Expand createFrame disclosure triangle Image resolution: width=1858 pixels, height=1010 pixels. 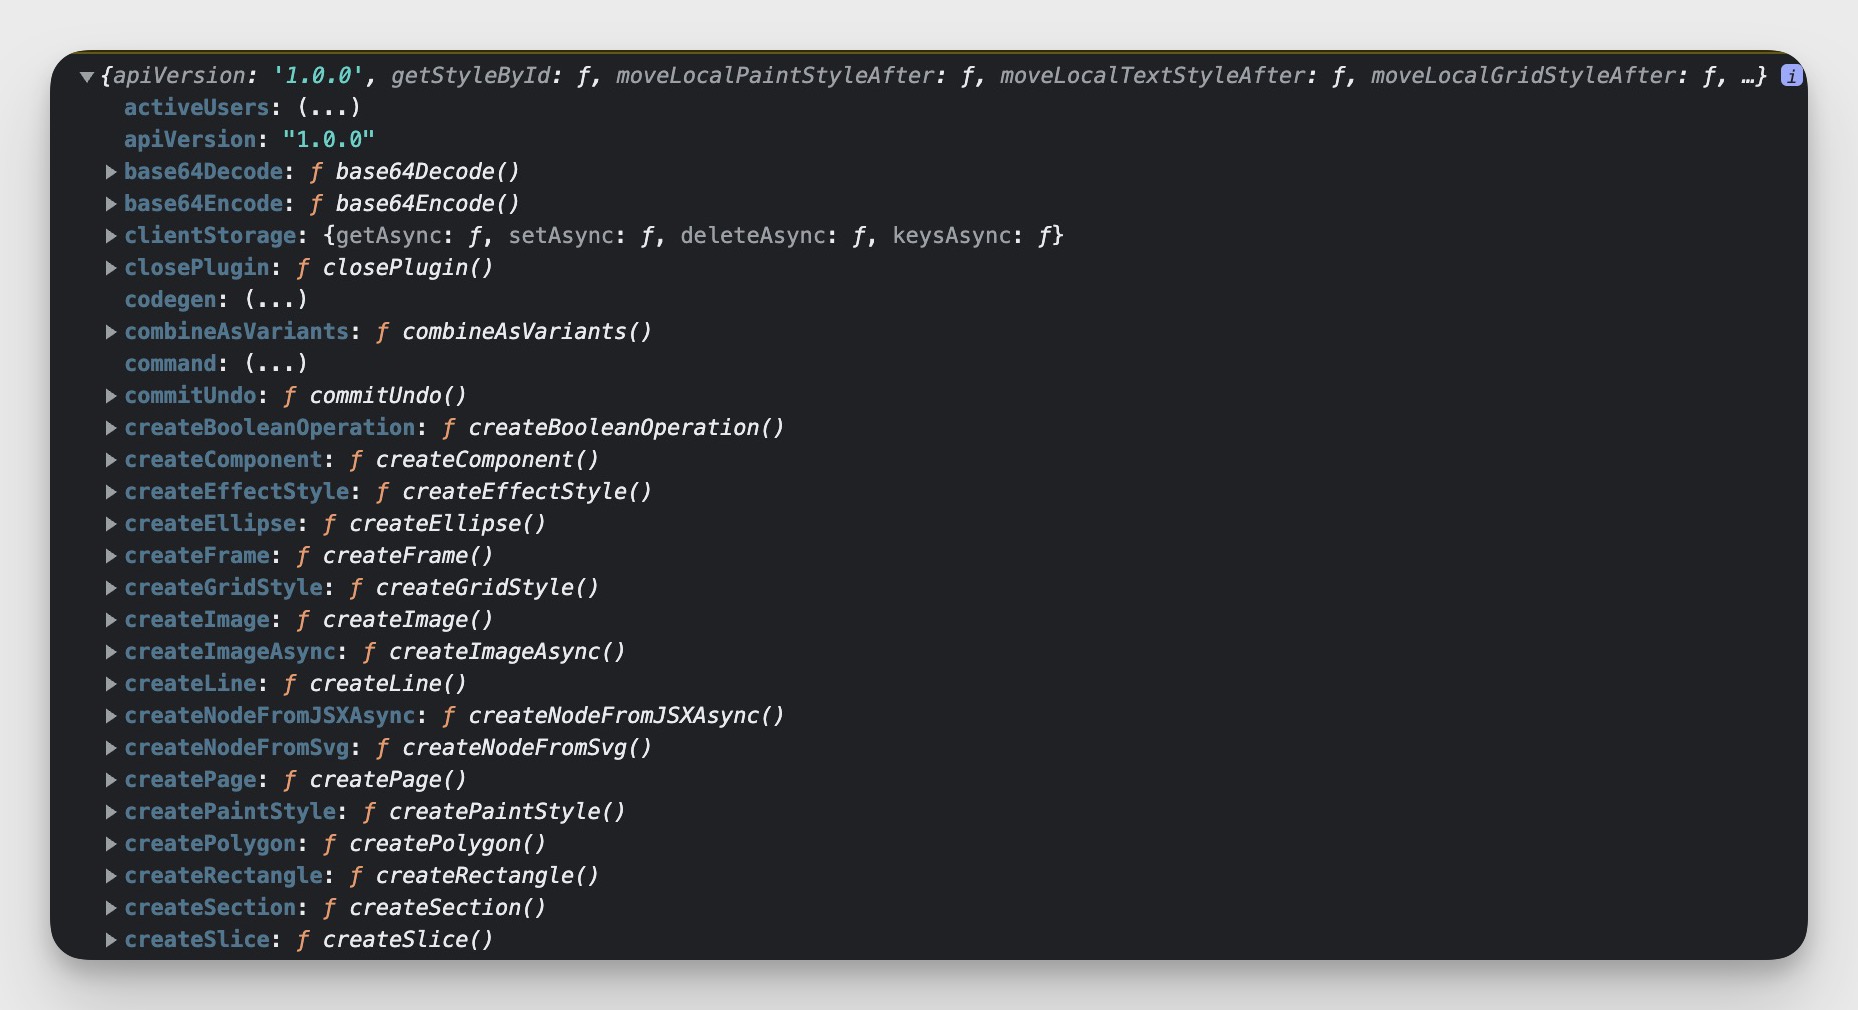pos(111,556)
